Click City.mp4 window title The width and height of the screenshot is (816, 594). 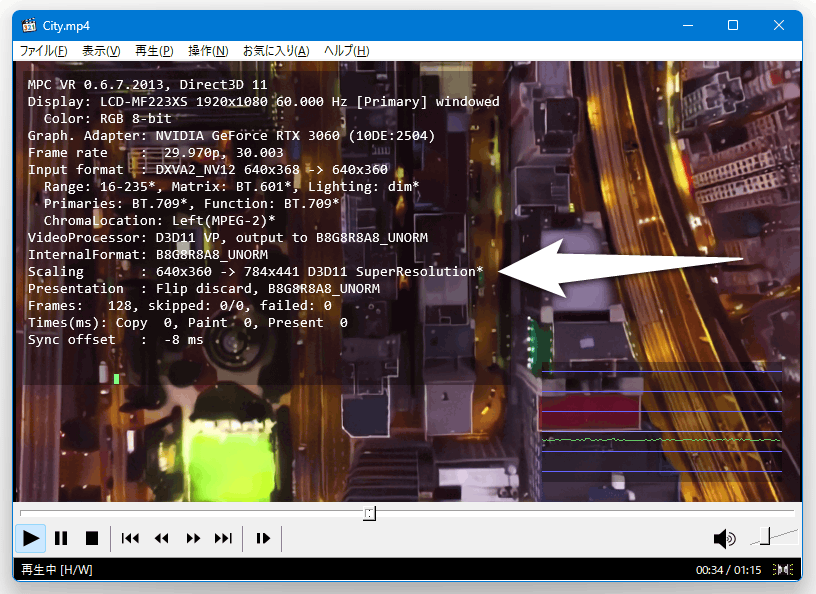66,26
